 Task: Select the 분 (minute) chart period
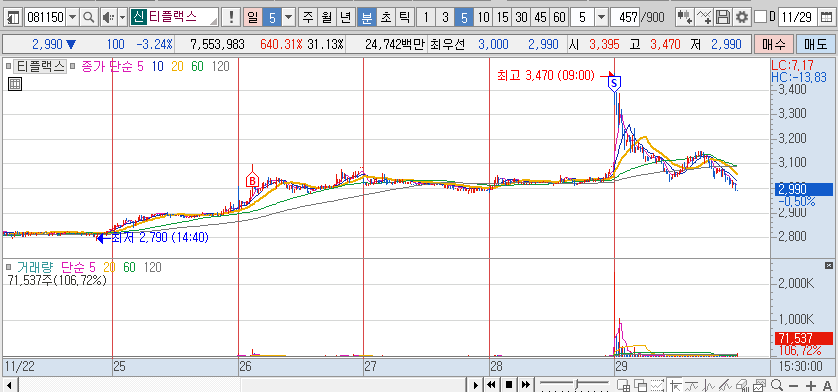367,18
